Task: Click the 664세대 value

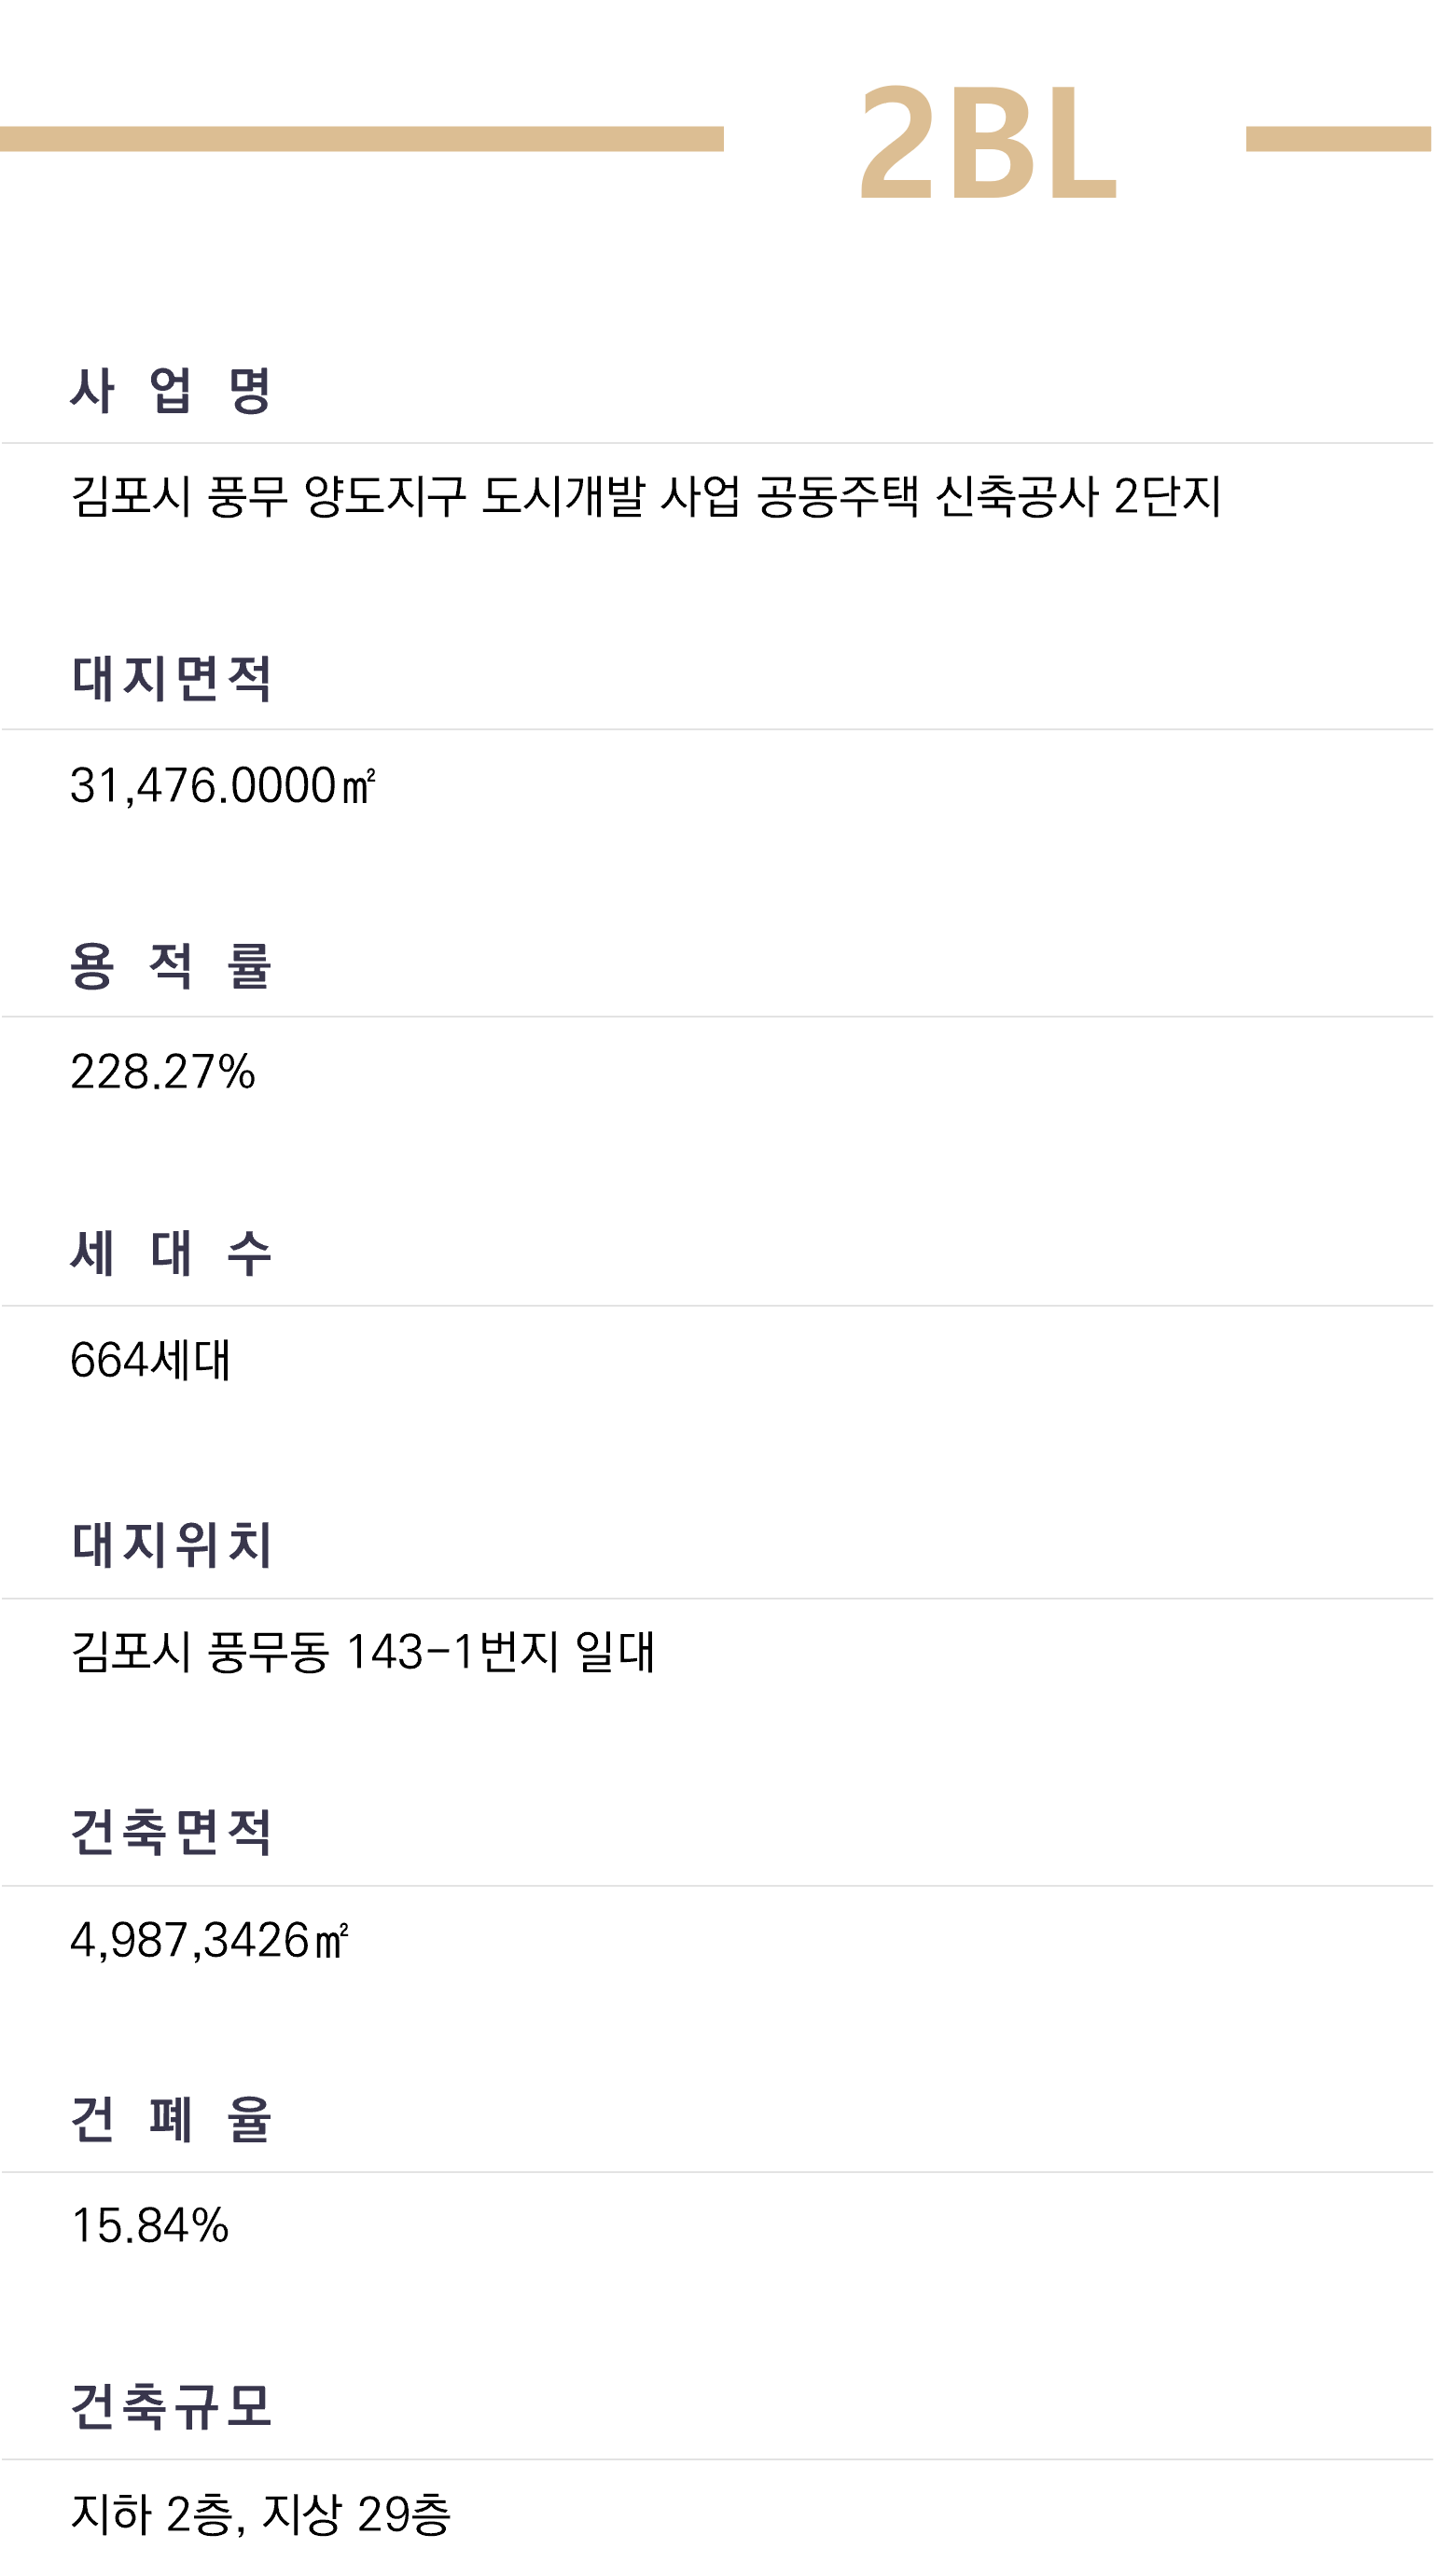Action: pyautogui.click(x=151, y=1360)
